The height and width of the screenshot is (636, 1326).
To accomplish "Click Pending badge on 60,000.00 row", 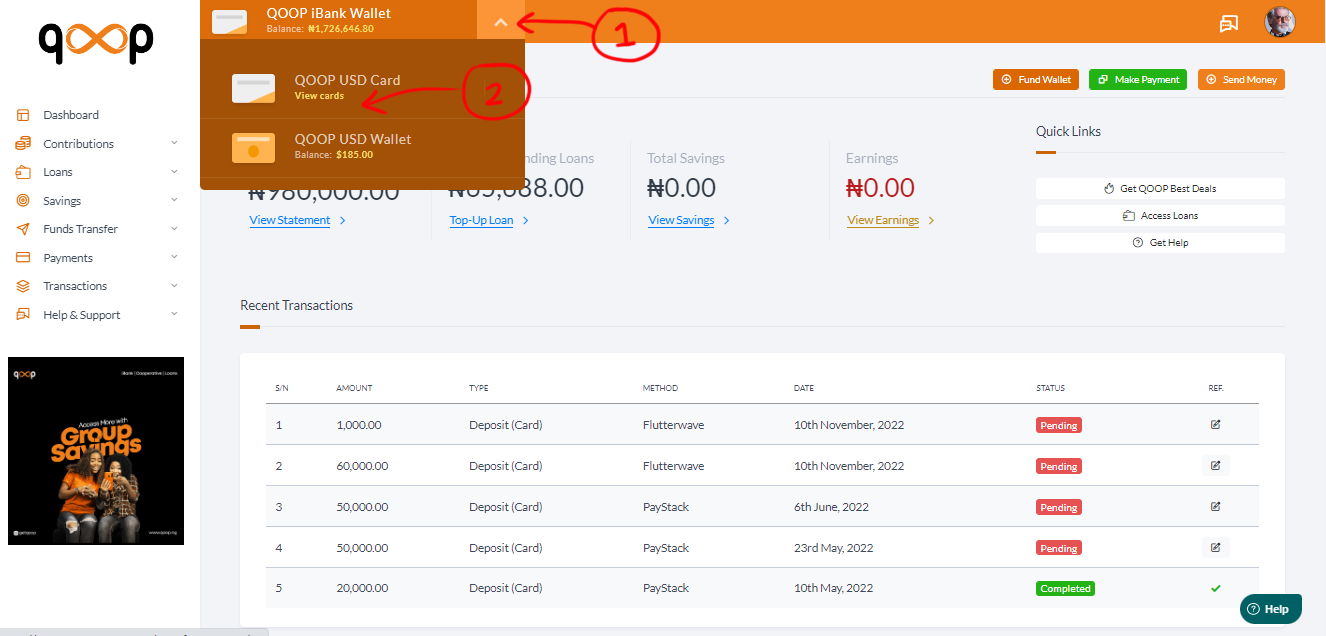I will [x=1059, y=467].
